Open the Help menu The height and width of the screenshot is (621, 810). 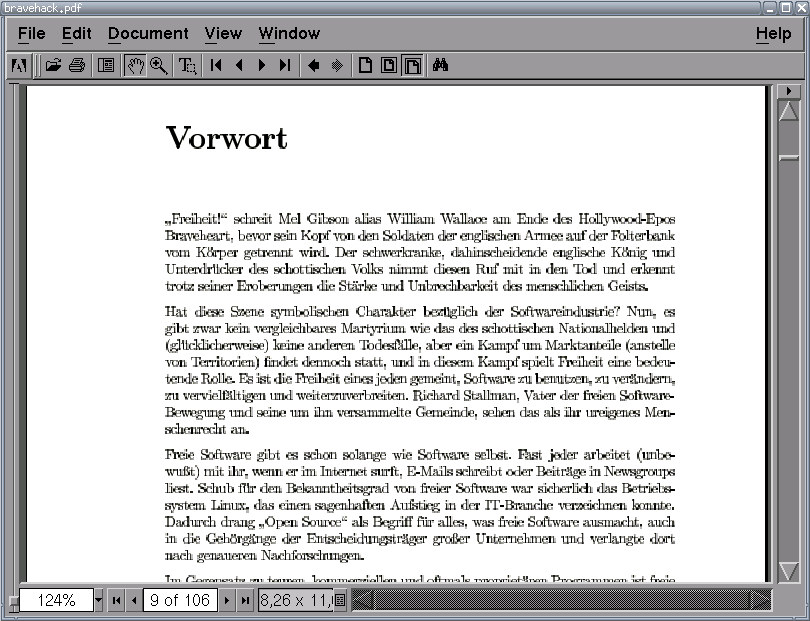coord(773,34)
